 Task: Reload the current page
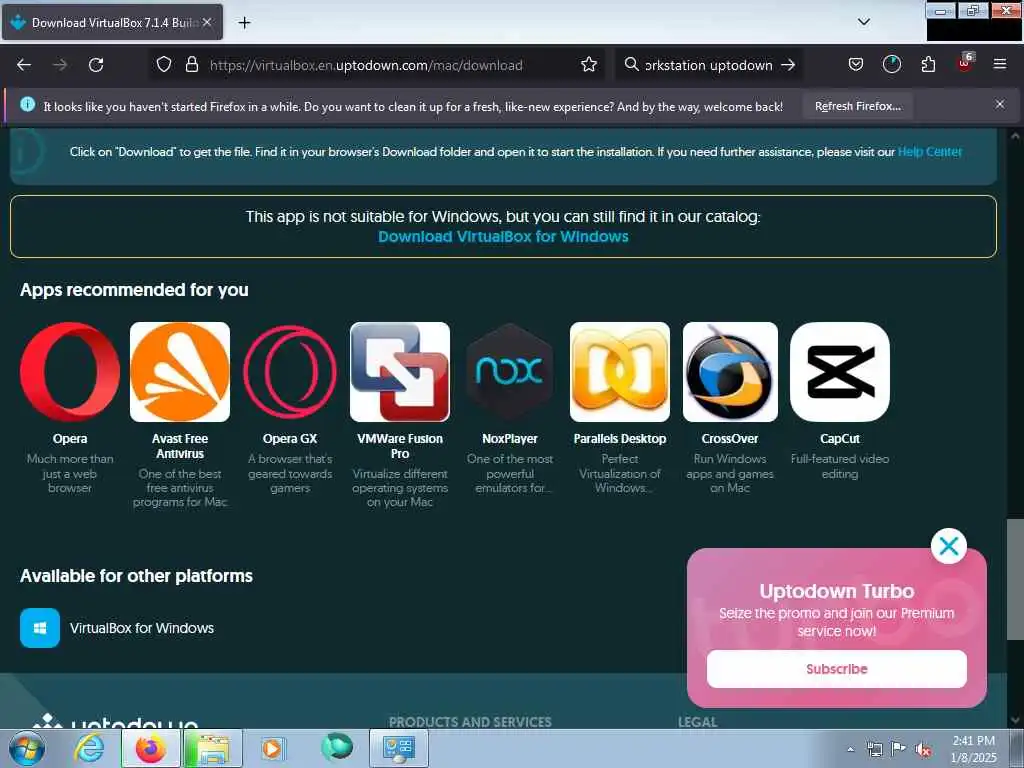(x=96, y=65)
